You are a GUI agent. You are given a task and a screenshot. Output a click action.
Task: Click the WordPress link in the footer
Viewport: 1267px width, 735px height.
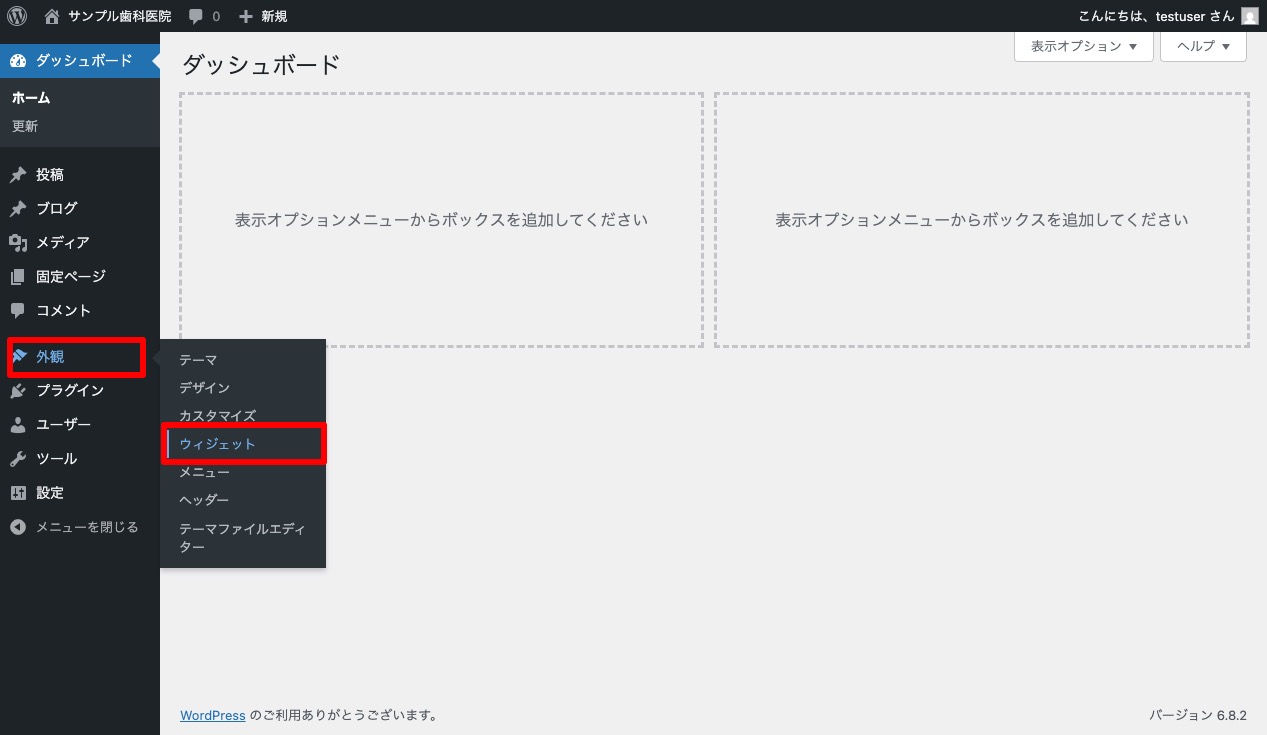212,715
